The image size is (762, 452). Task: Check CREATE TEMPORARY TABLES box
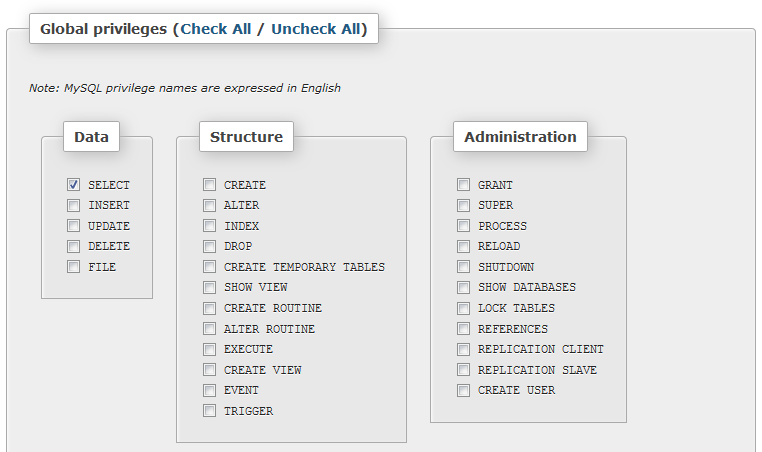tap(209, 267)
